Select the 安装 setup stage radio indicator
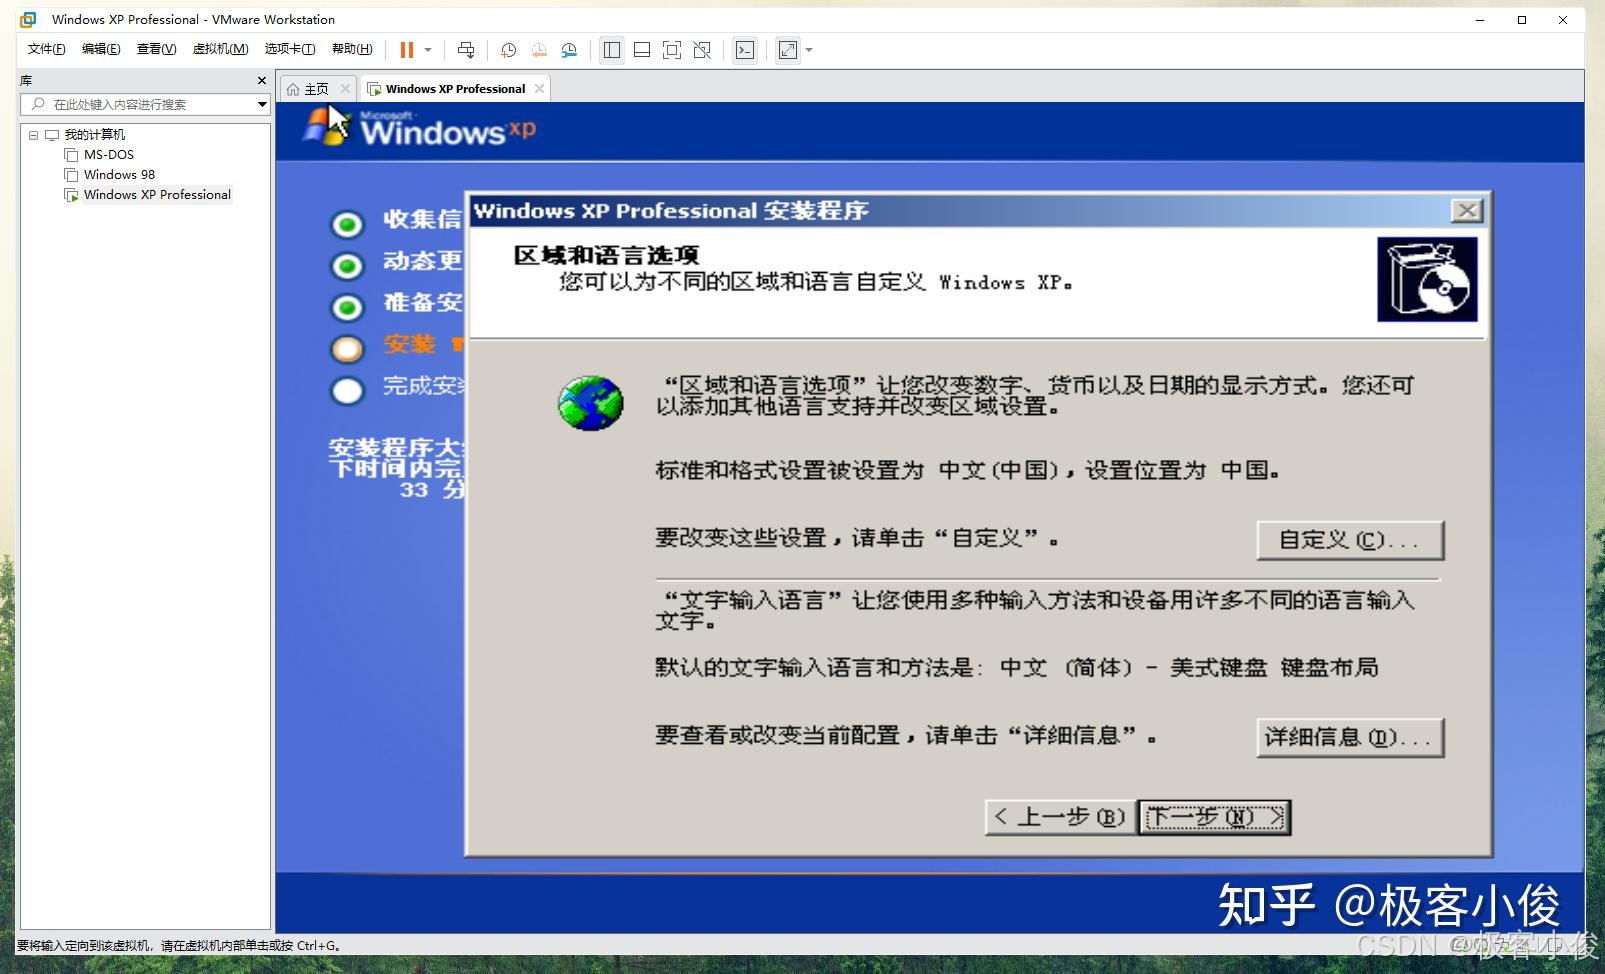The height and width of the screenshot is (974, 1605). pyautogui.click(x=346, y=348)
